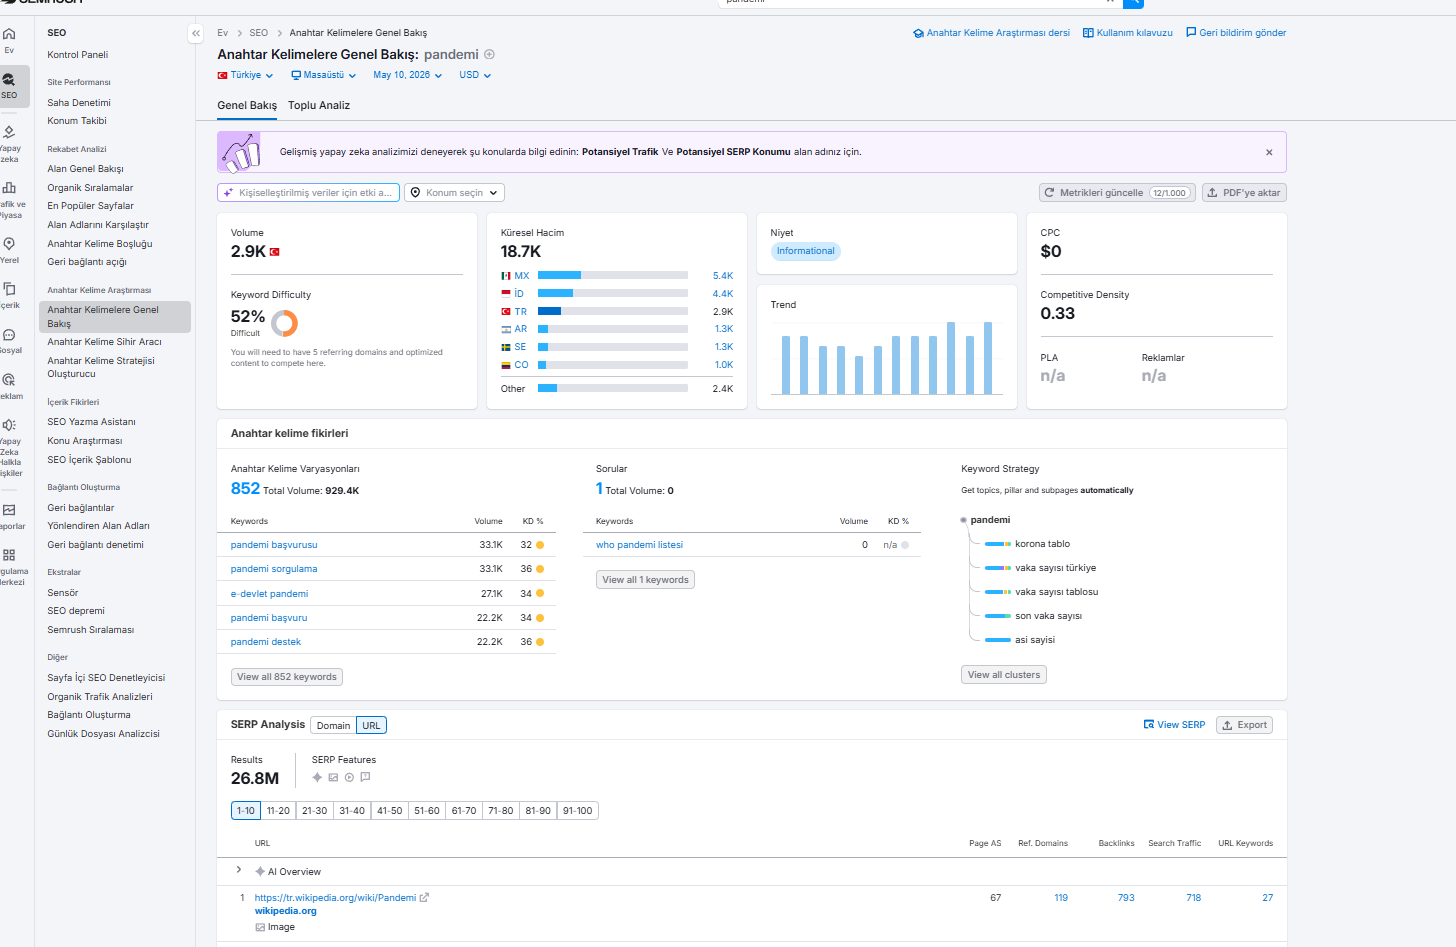Select the 11-20 results range
This screenshot has width=1456, height=947.
[x=278, y=811]
